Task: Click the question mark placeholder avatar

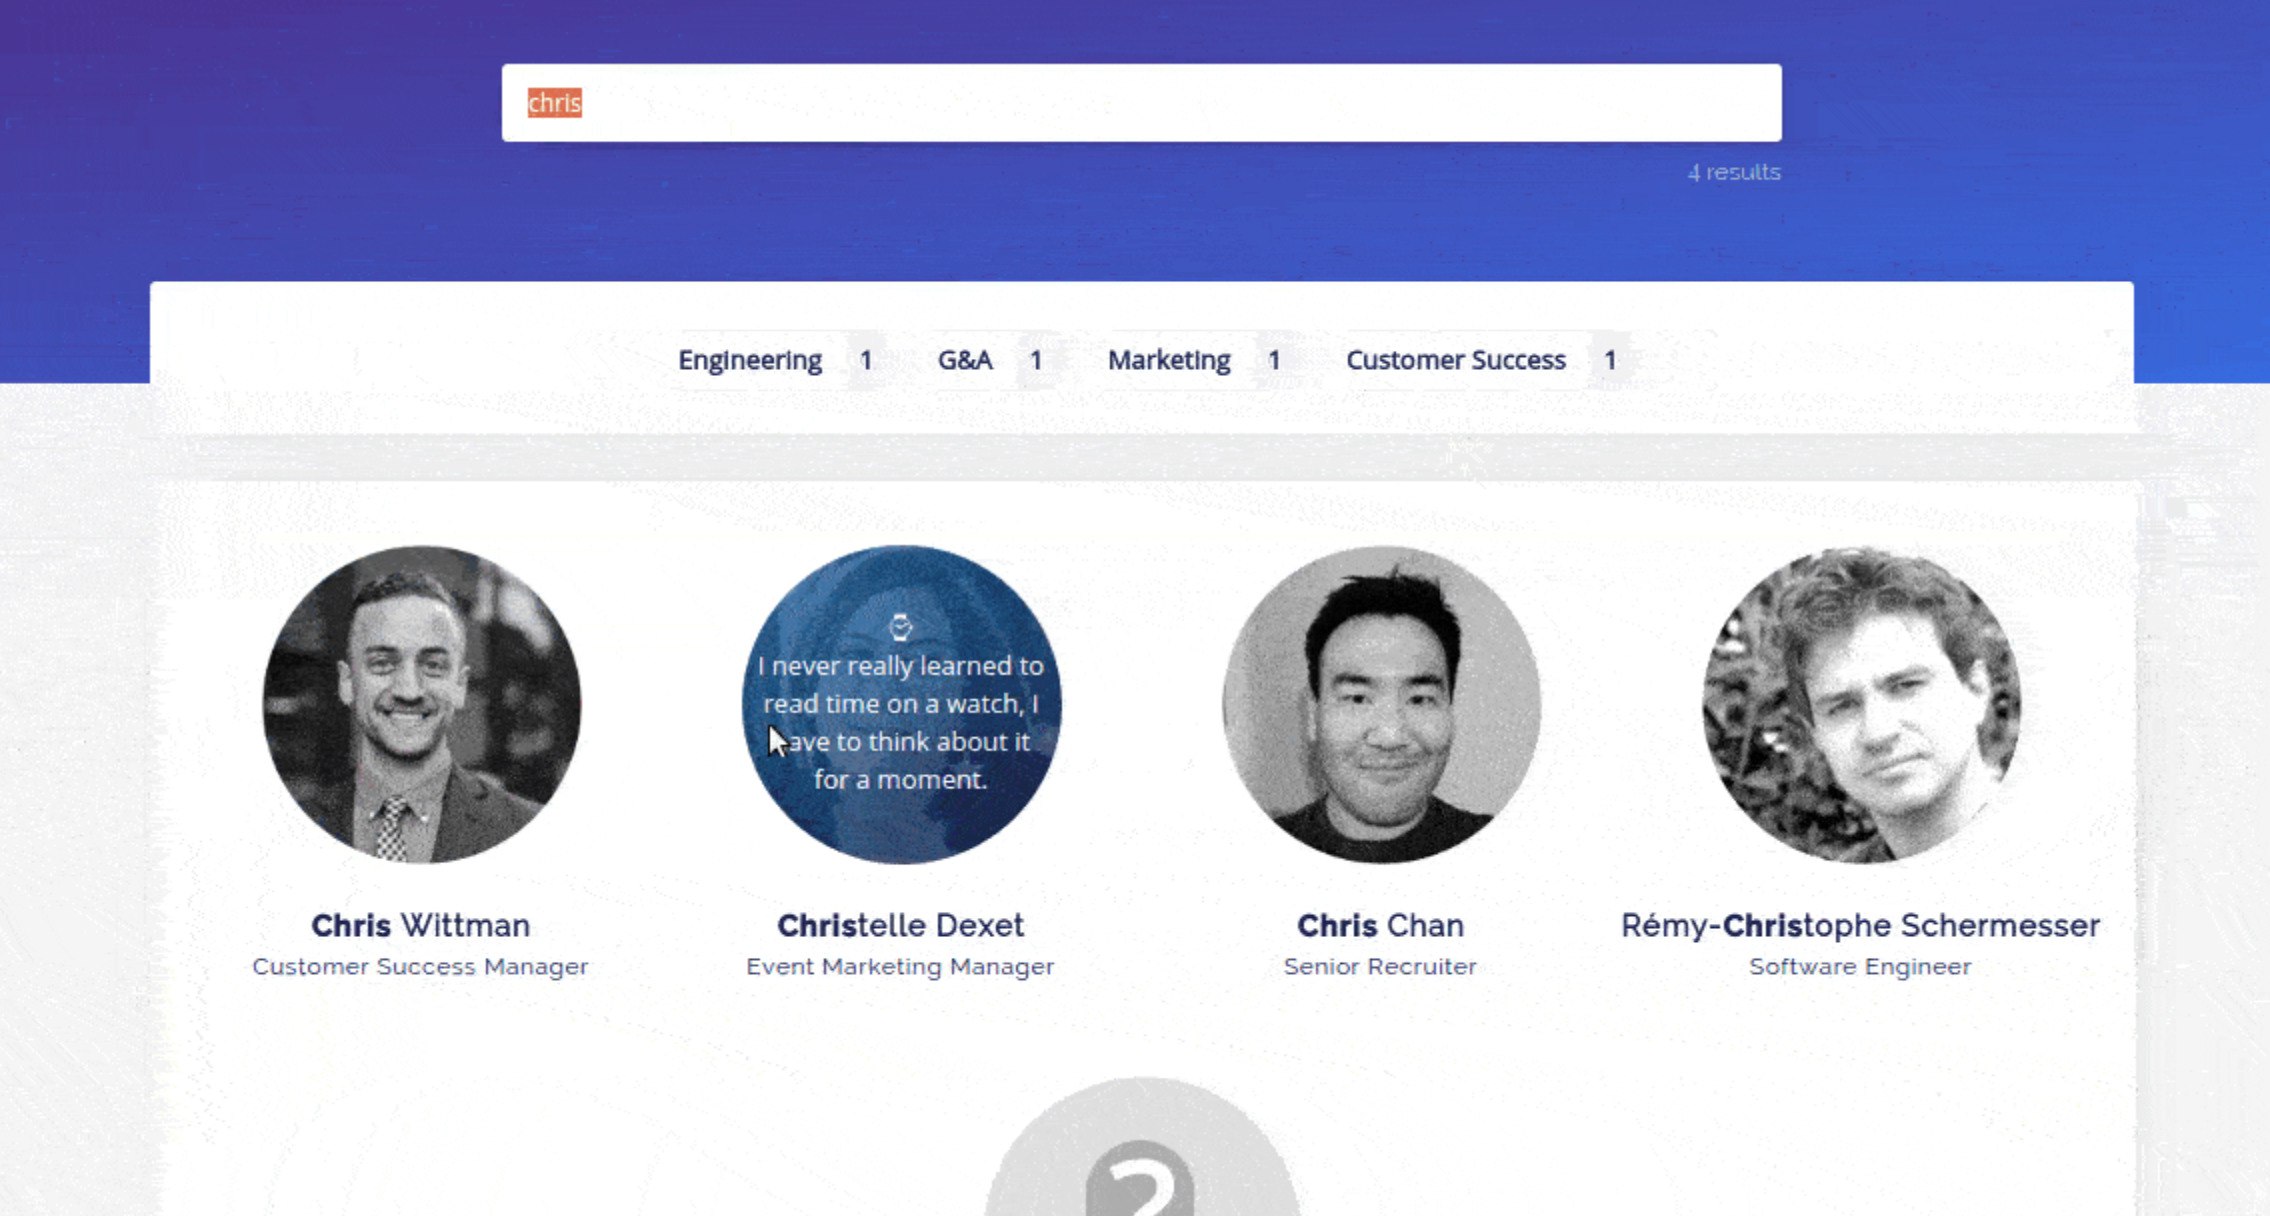Action: pos(1141,1147)
